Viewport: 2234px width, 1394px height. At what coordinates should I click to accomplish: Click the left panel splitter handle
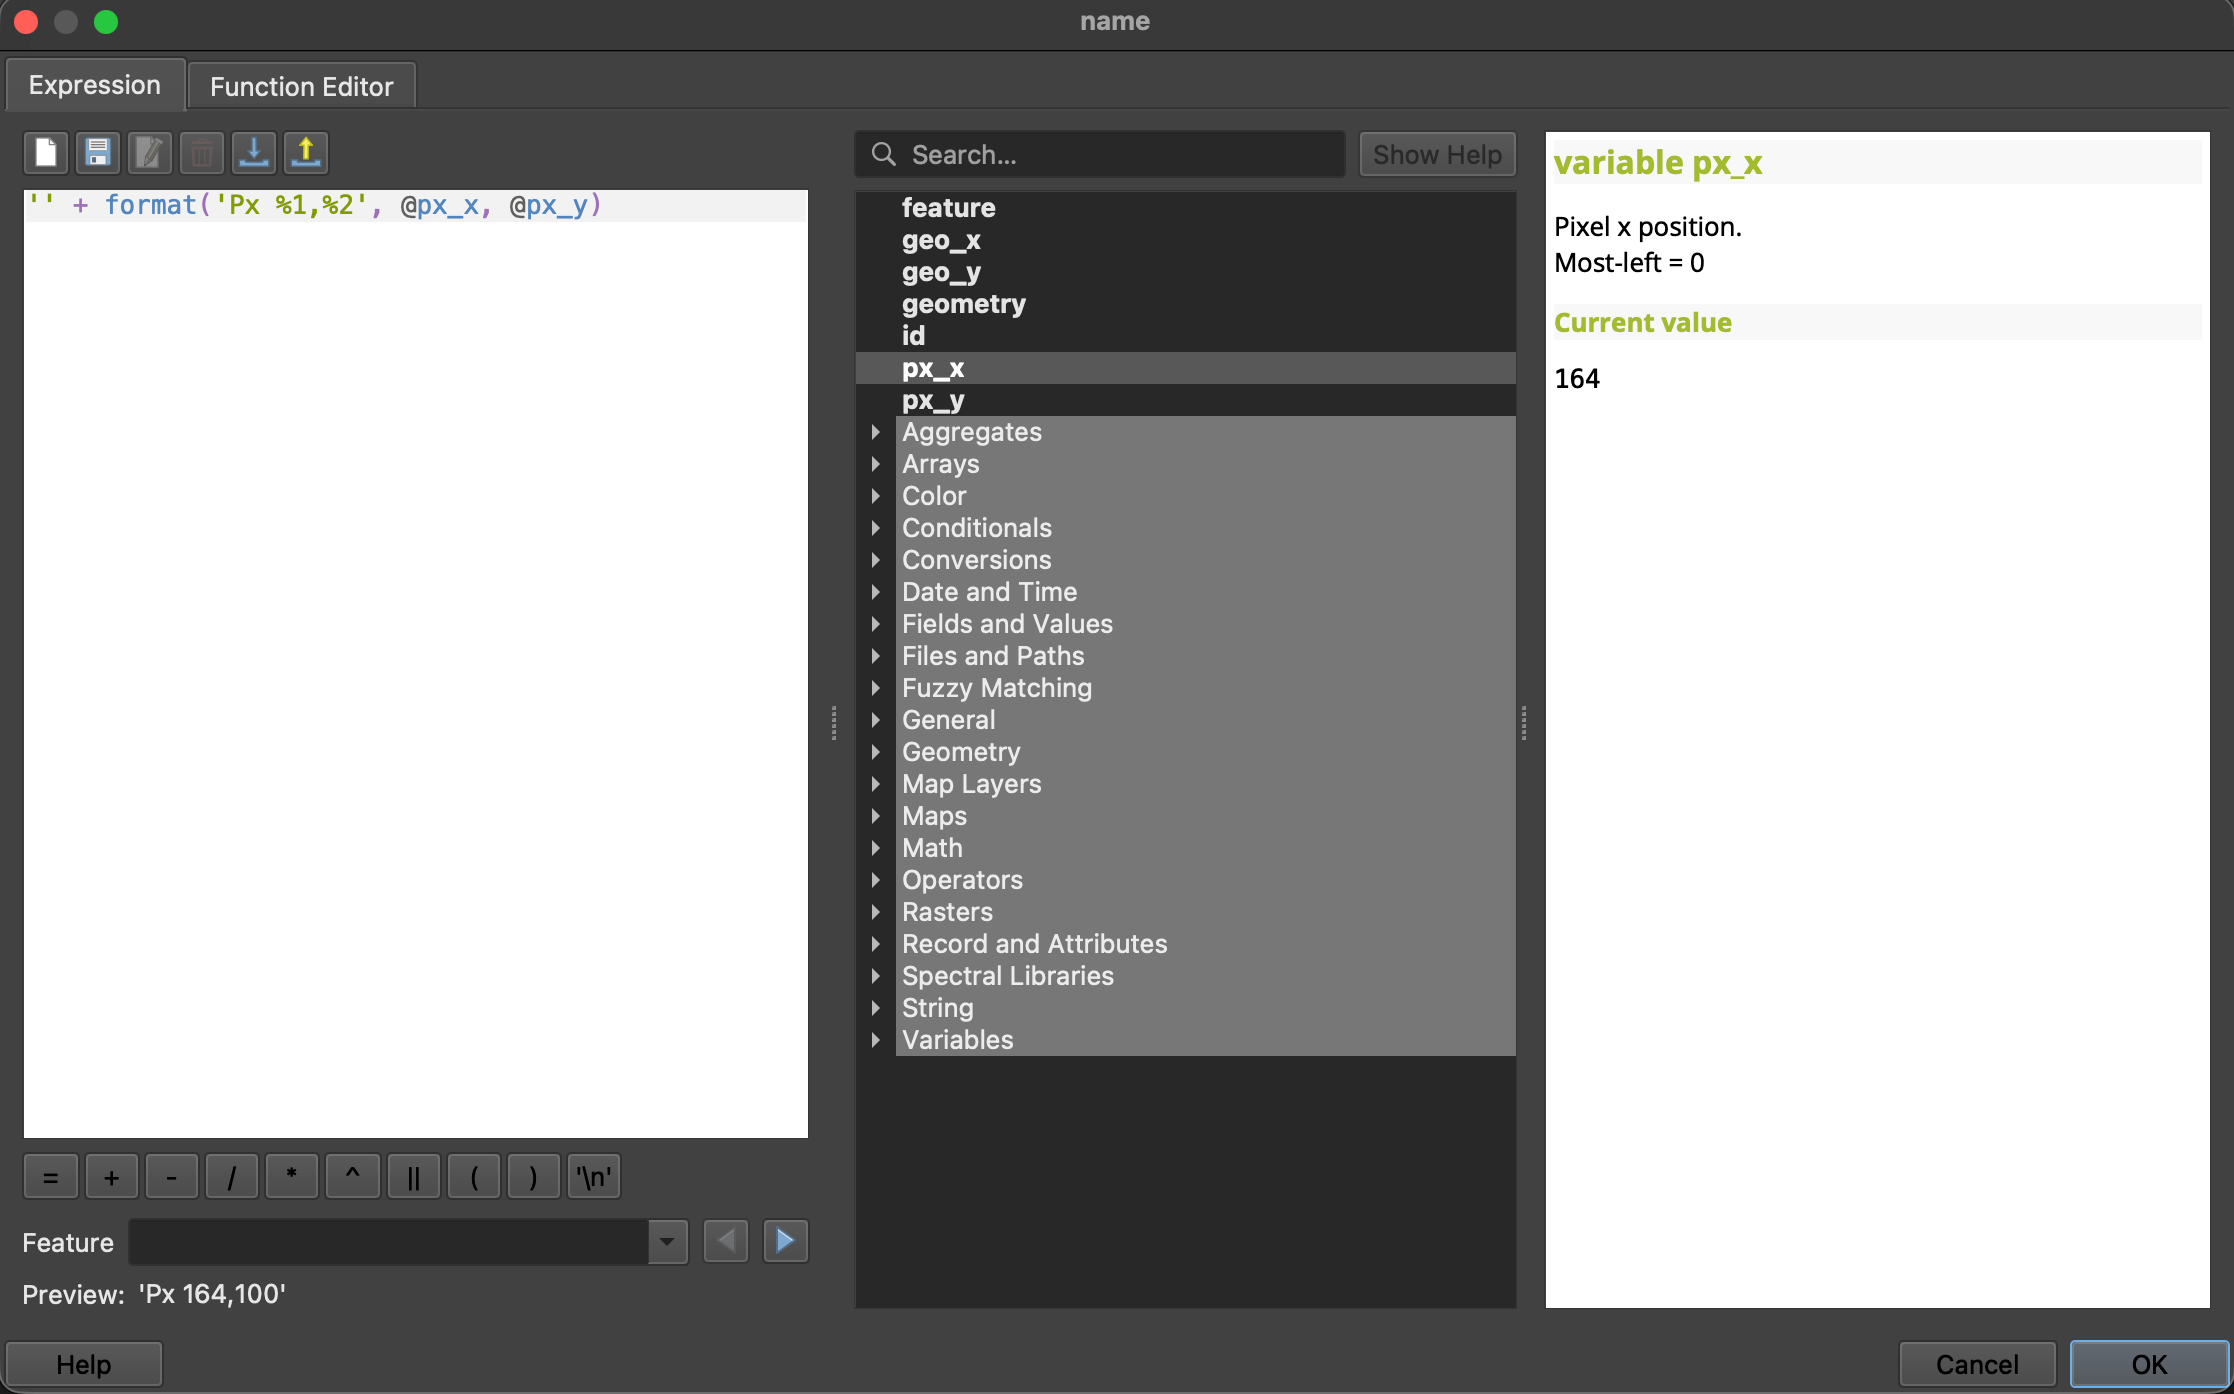tap(833, 722)
